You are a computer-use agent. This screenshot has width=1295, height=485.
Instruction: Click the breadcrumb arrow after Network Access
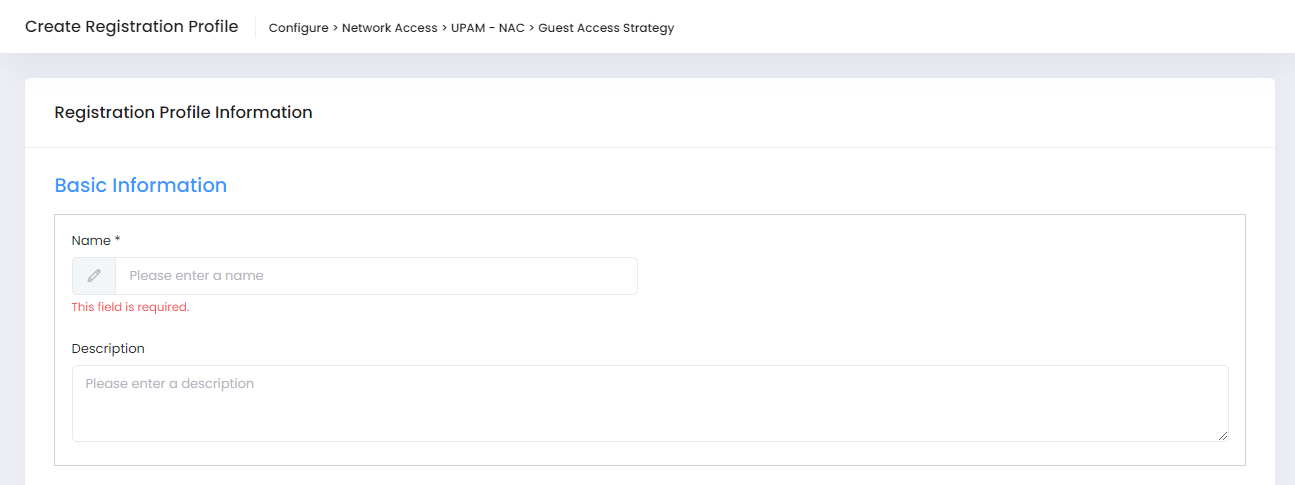444,28
